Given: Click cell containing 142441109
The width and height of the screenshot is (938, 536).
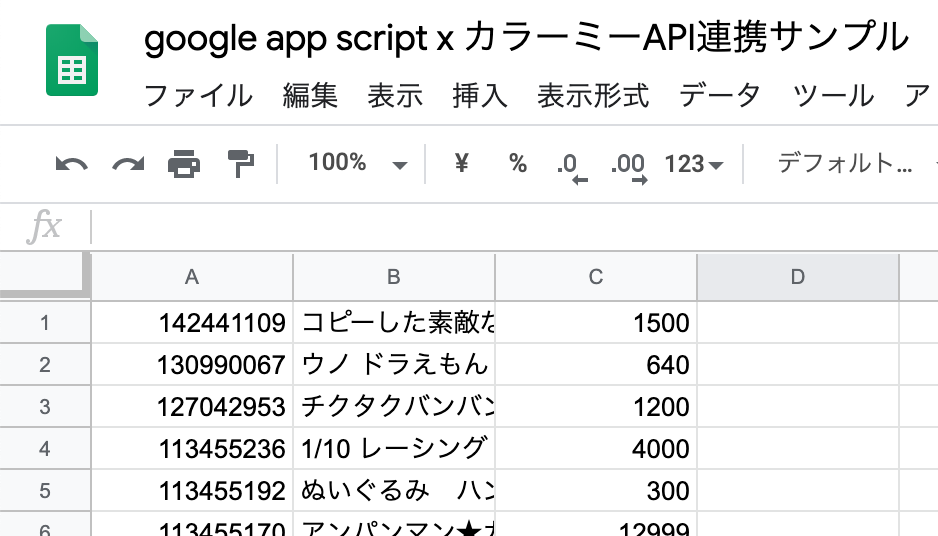Looking at the screenshot, I should click(x=192, y=322).
